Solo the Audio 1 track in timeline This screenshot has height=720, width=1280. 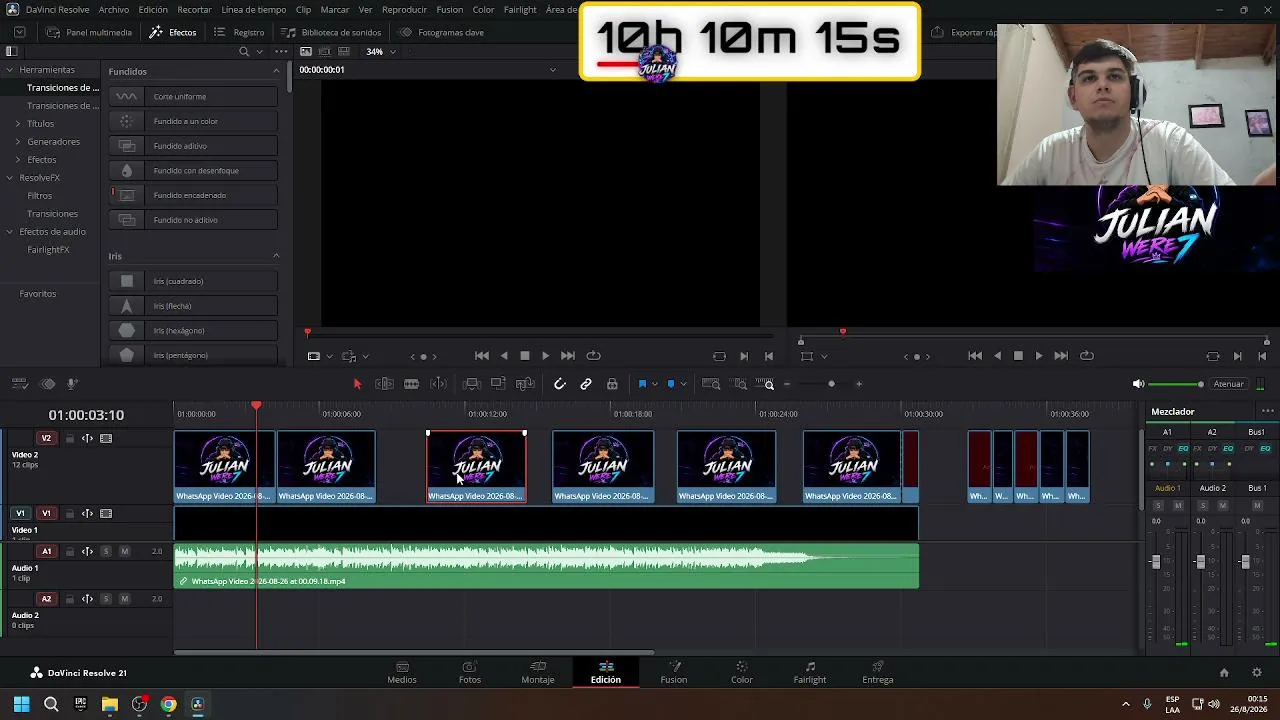(106, 551)
